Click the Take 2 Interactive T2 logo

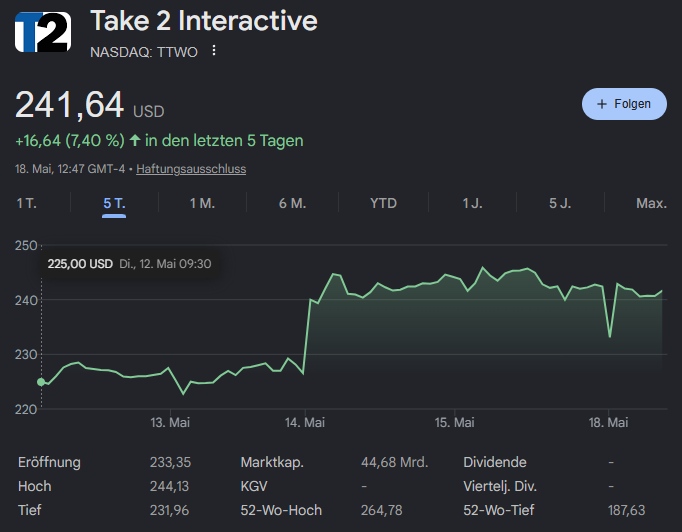click(43, 32)
